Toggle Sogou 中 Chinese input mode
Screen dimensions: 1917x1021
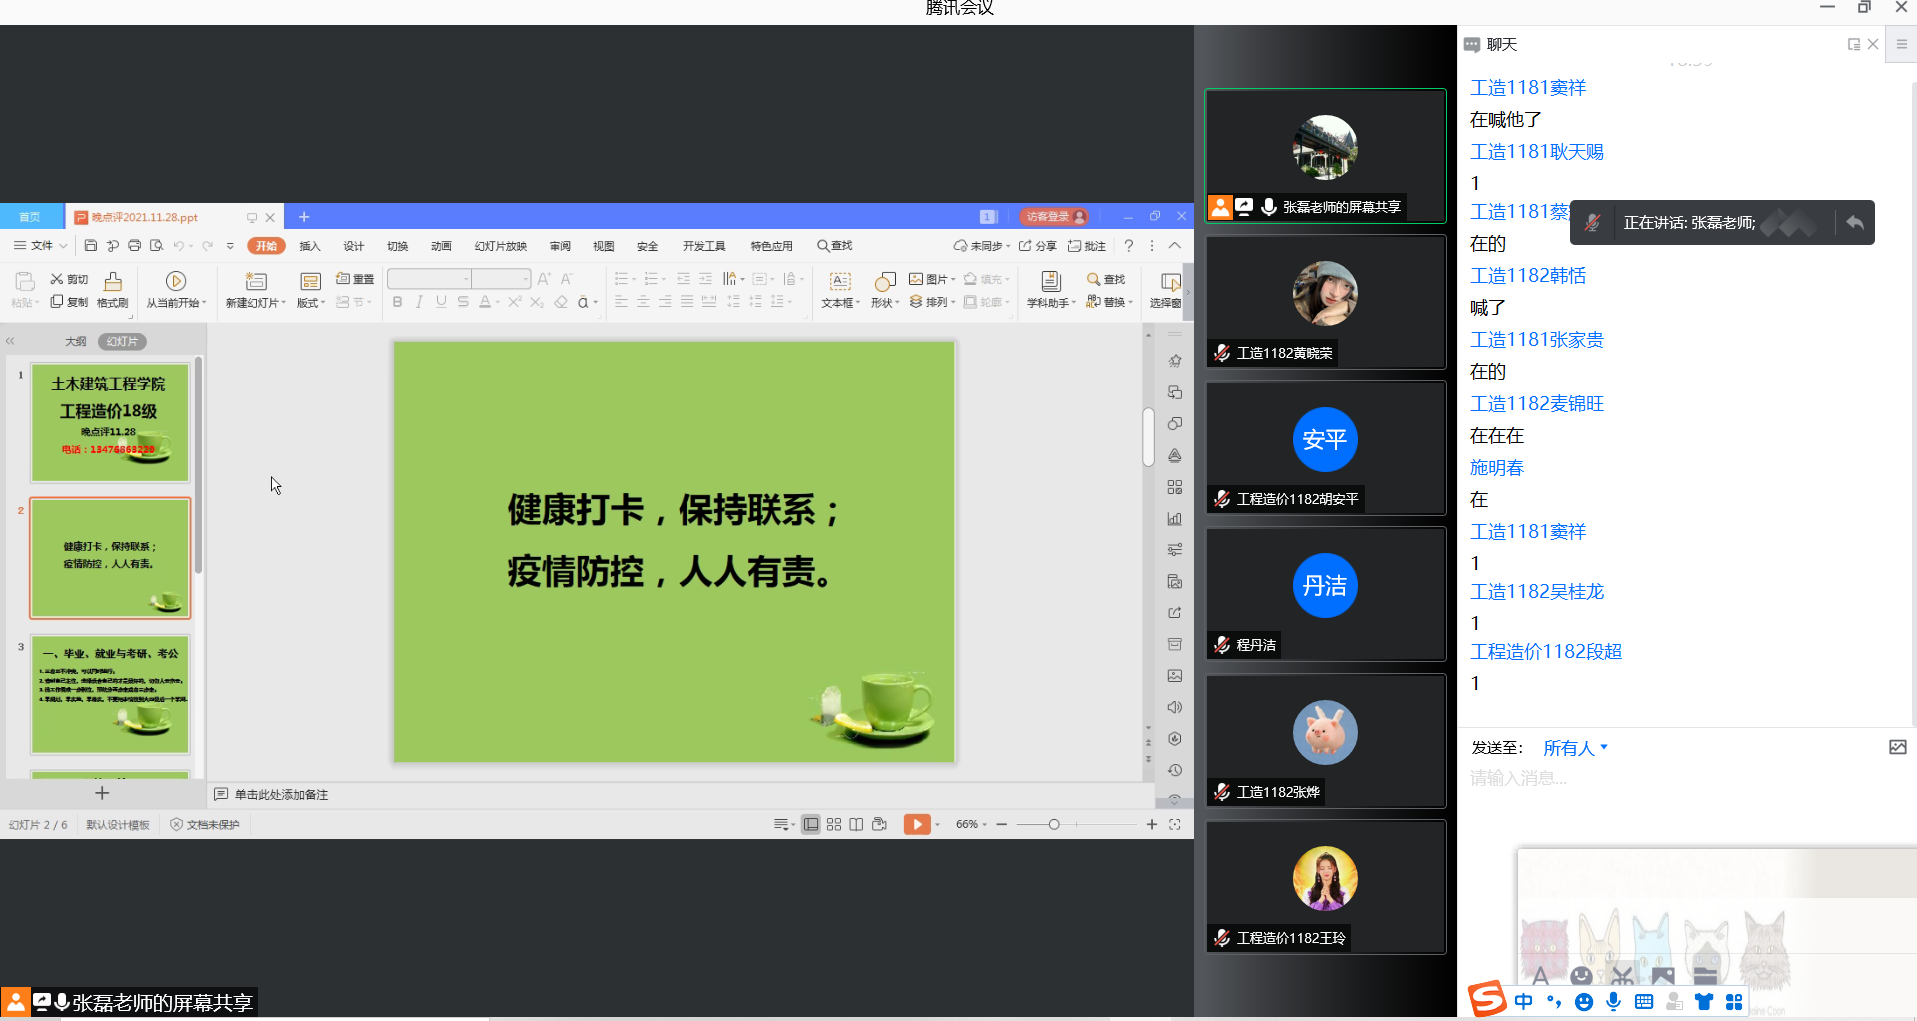pyautogui.click(x=1523, y=1001)
